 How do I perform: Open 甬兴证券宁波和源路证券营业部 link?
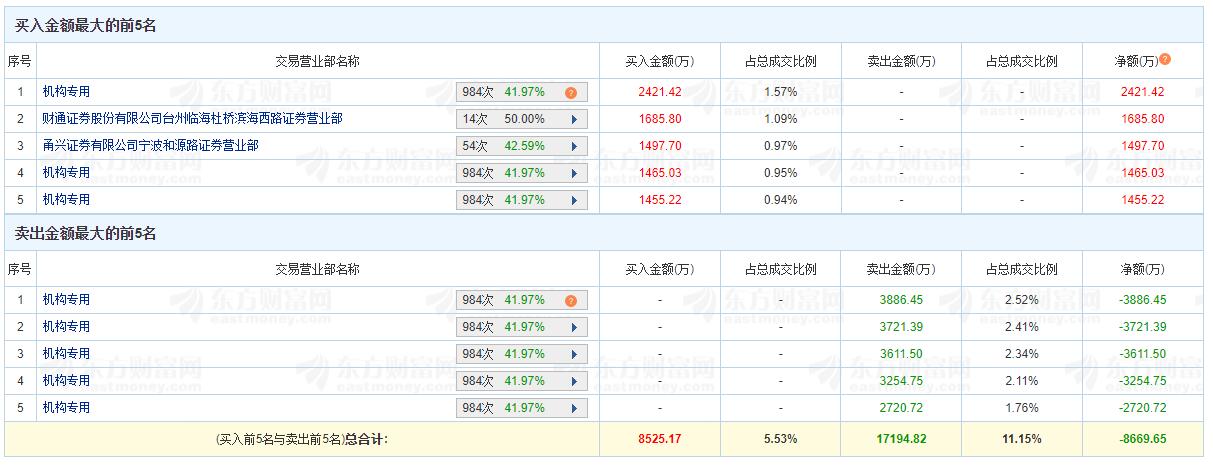tap(150, 146)
